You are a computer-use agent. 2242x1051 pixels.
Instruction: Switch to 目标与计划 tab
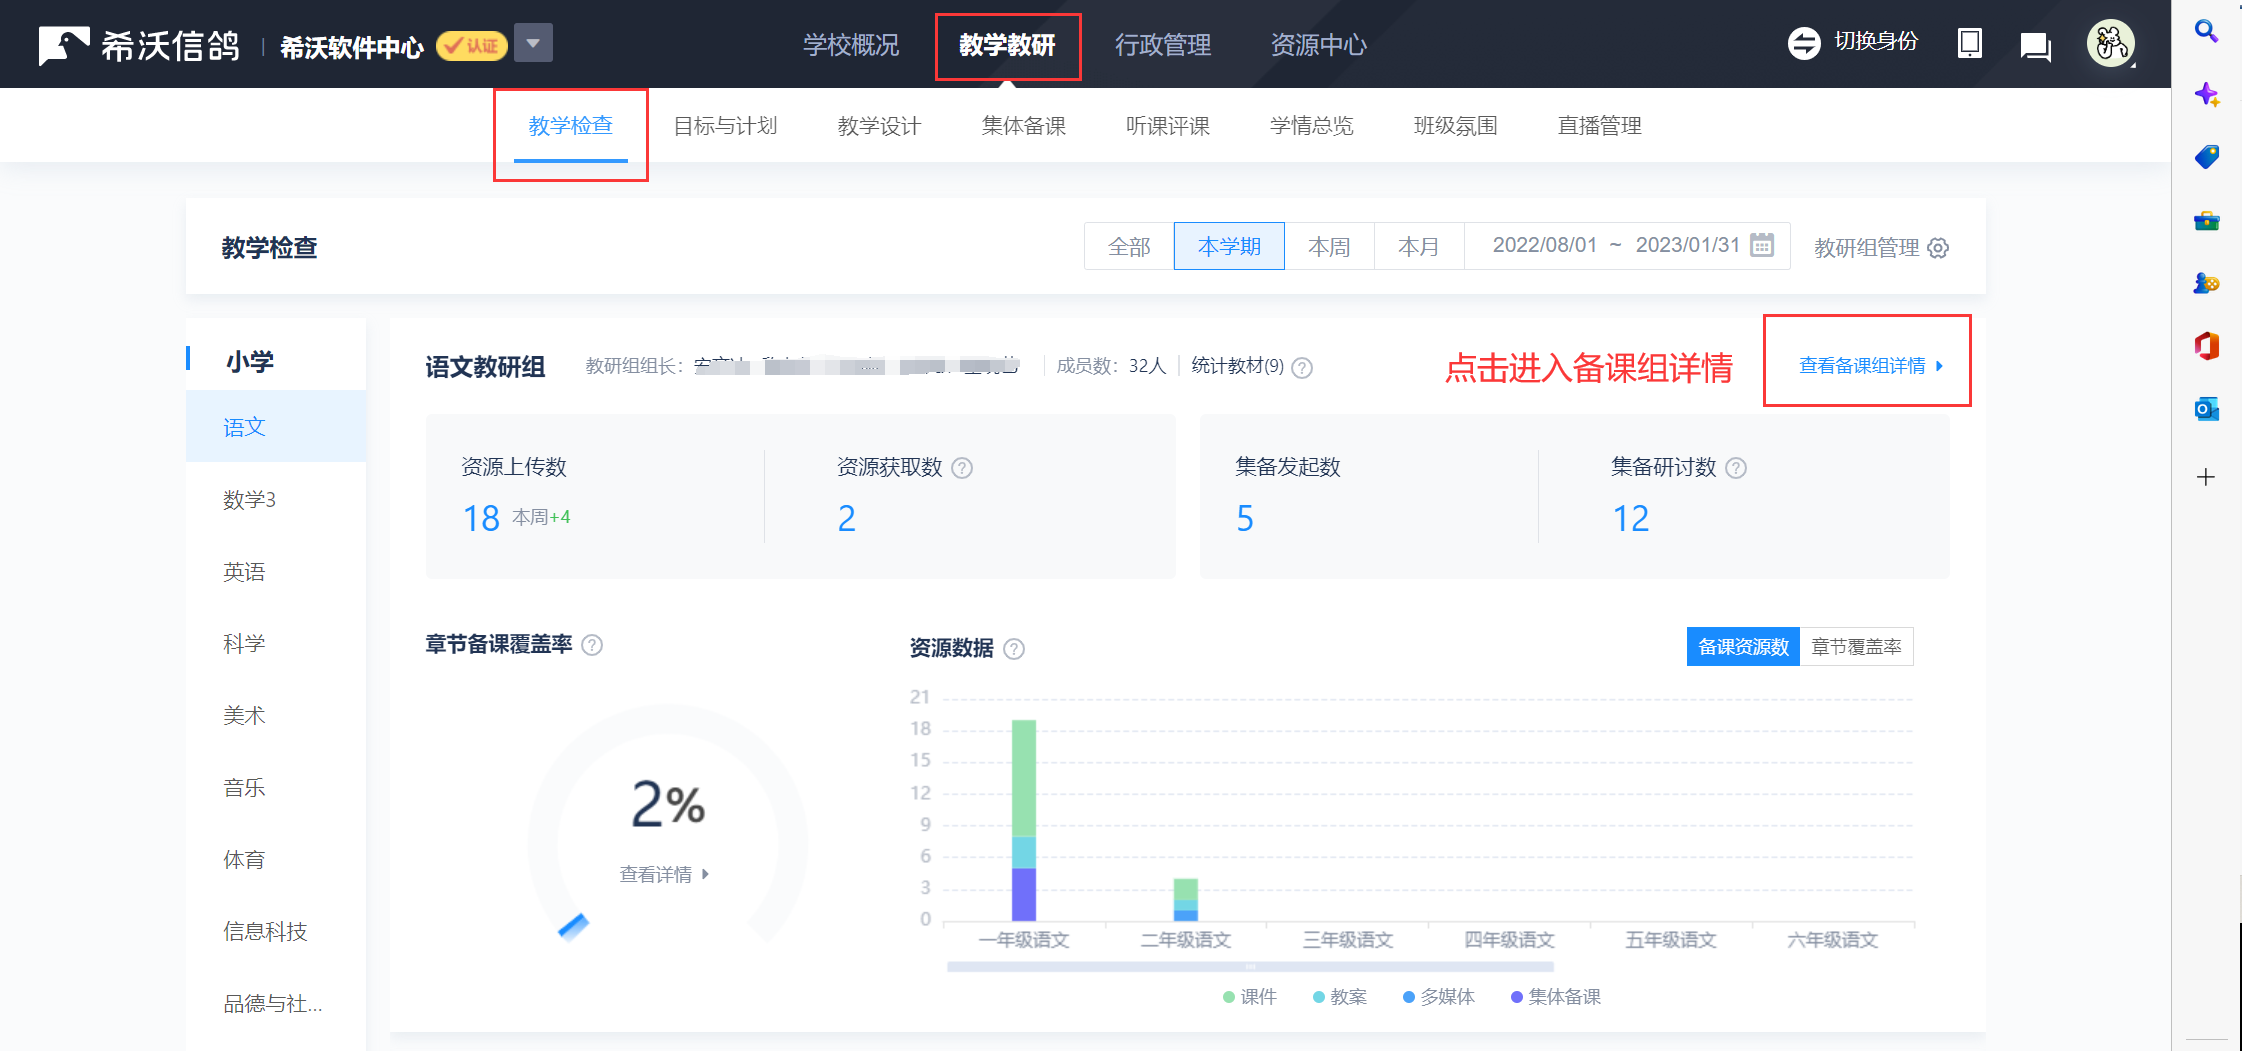point(725,126)
